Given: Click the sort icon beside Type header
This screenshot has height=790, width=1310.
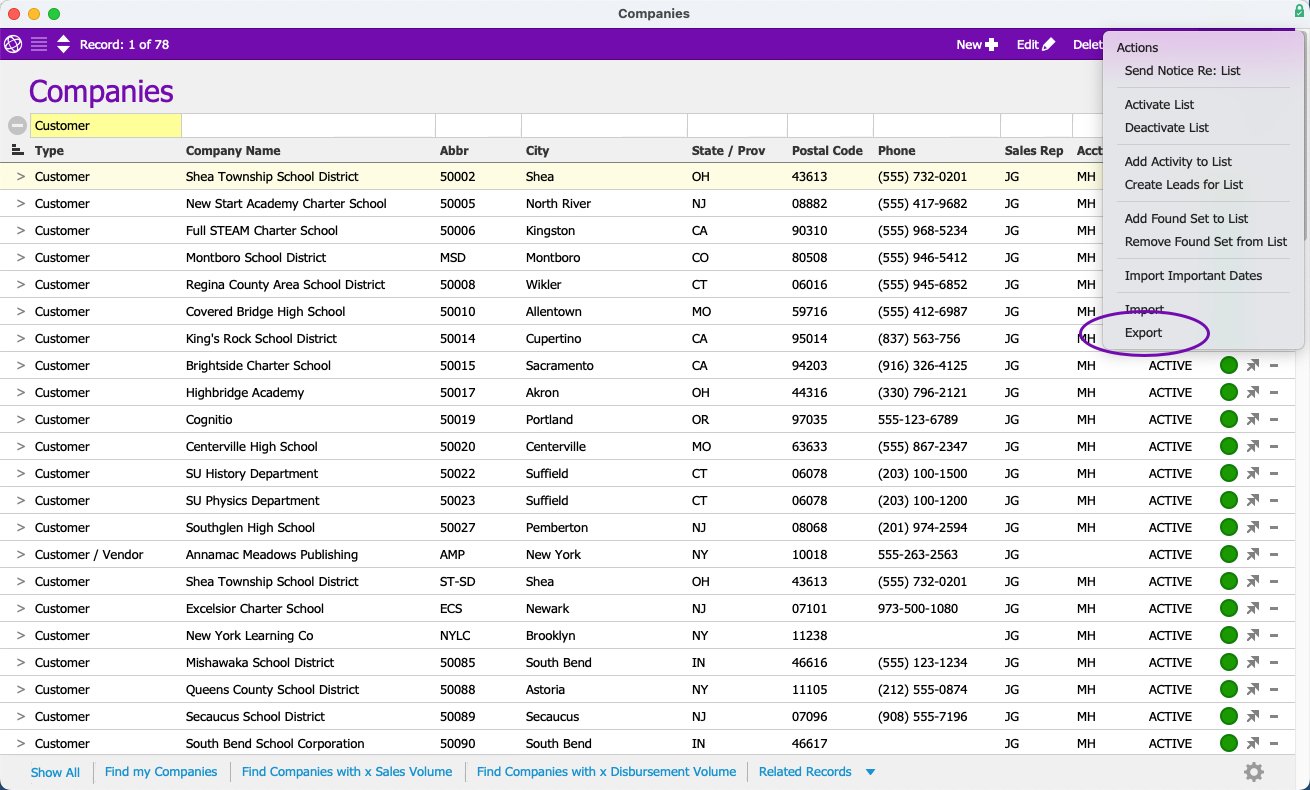Looking at the screenshot, I should (x=17, y=150).
